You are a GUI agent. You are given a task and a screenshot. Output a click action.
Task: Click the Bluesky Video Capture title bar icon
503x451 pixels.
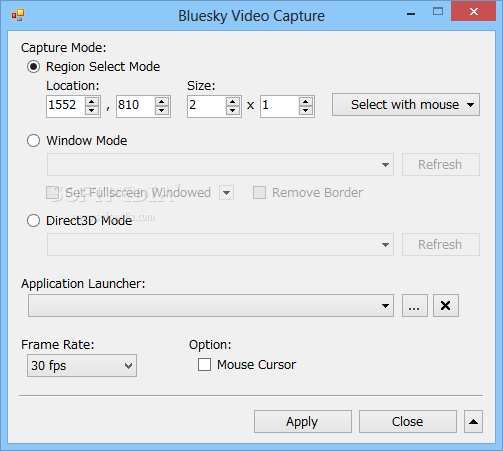[18, 15]
